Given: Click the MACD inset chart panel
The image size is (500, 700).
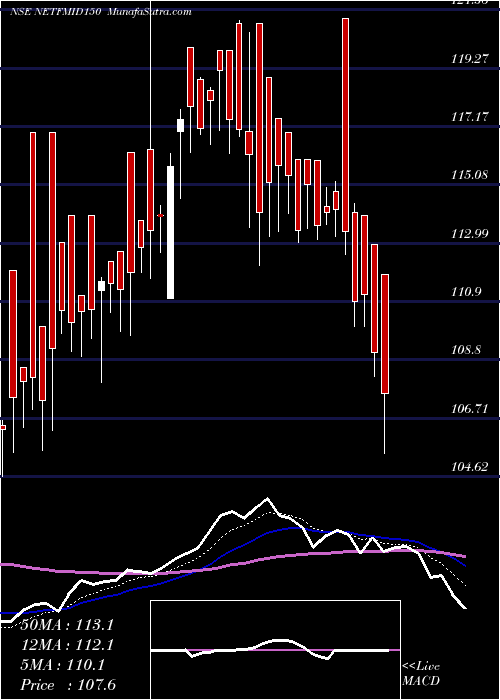Looking at the screenshot, I should (275, 650).
